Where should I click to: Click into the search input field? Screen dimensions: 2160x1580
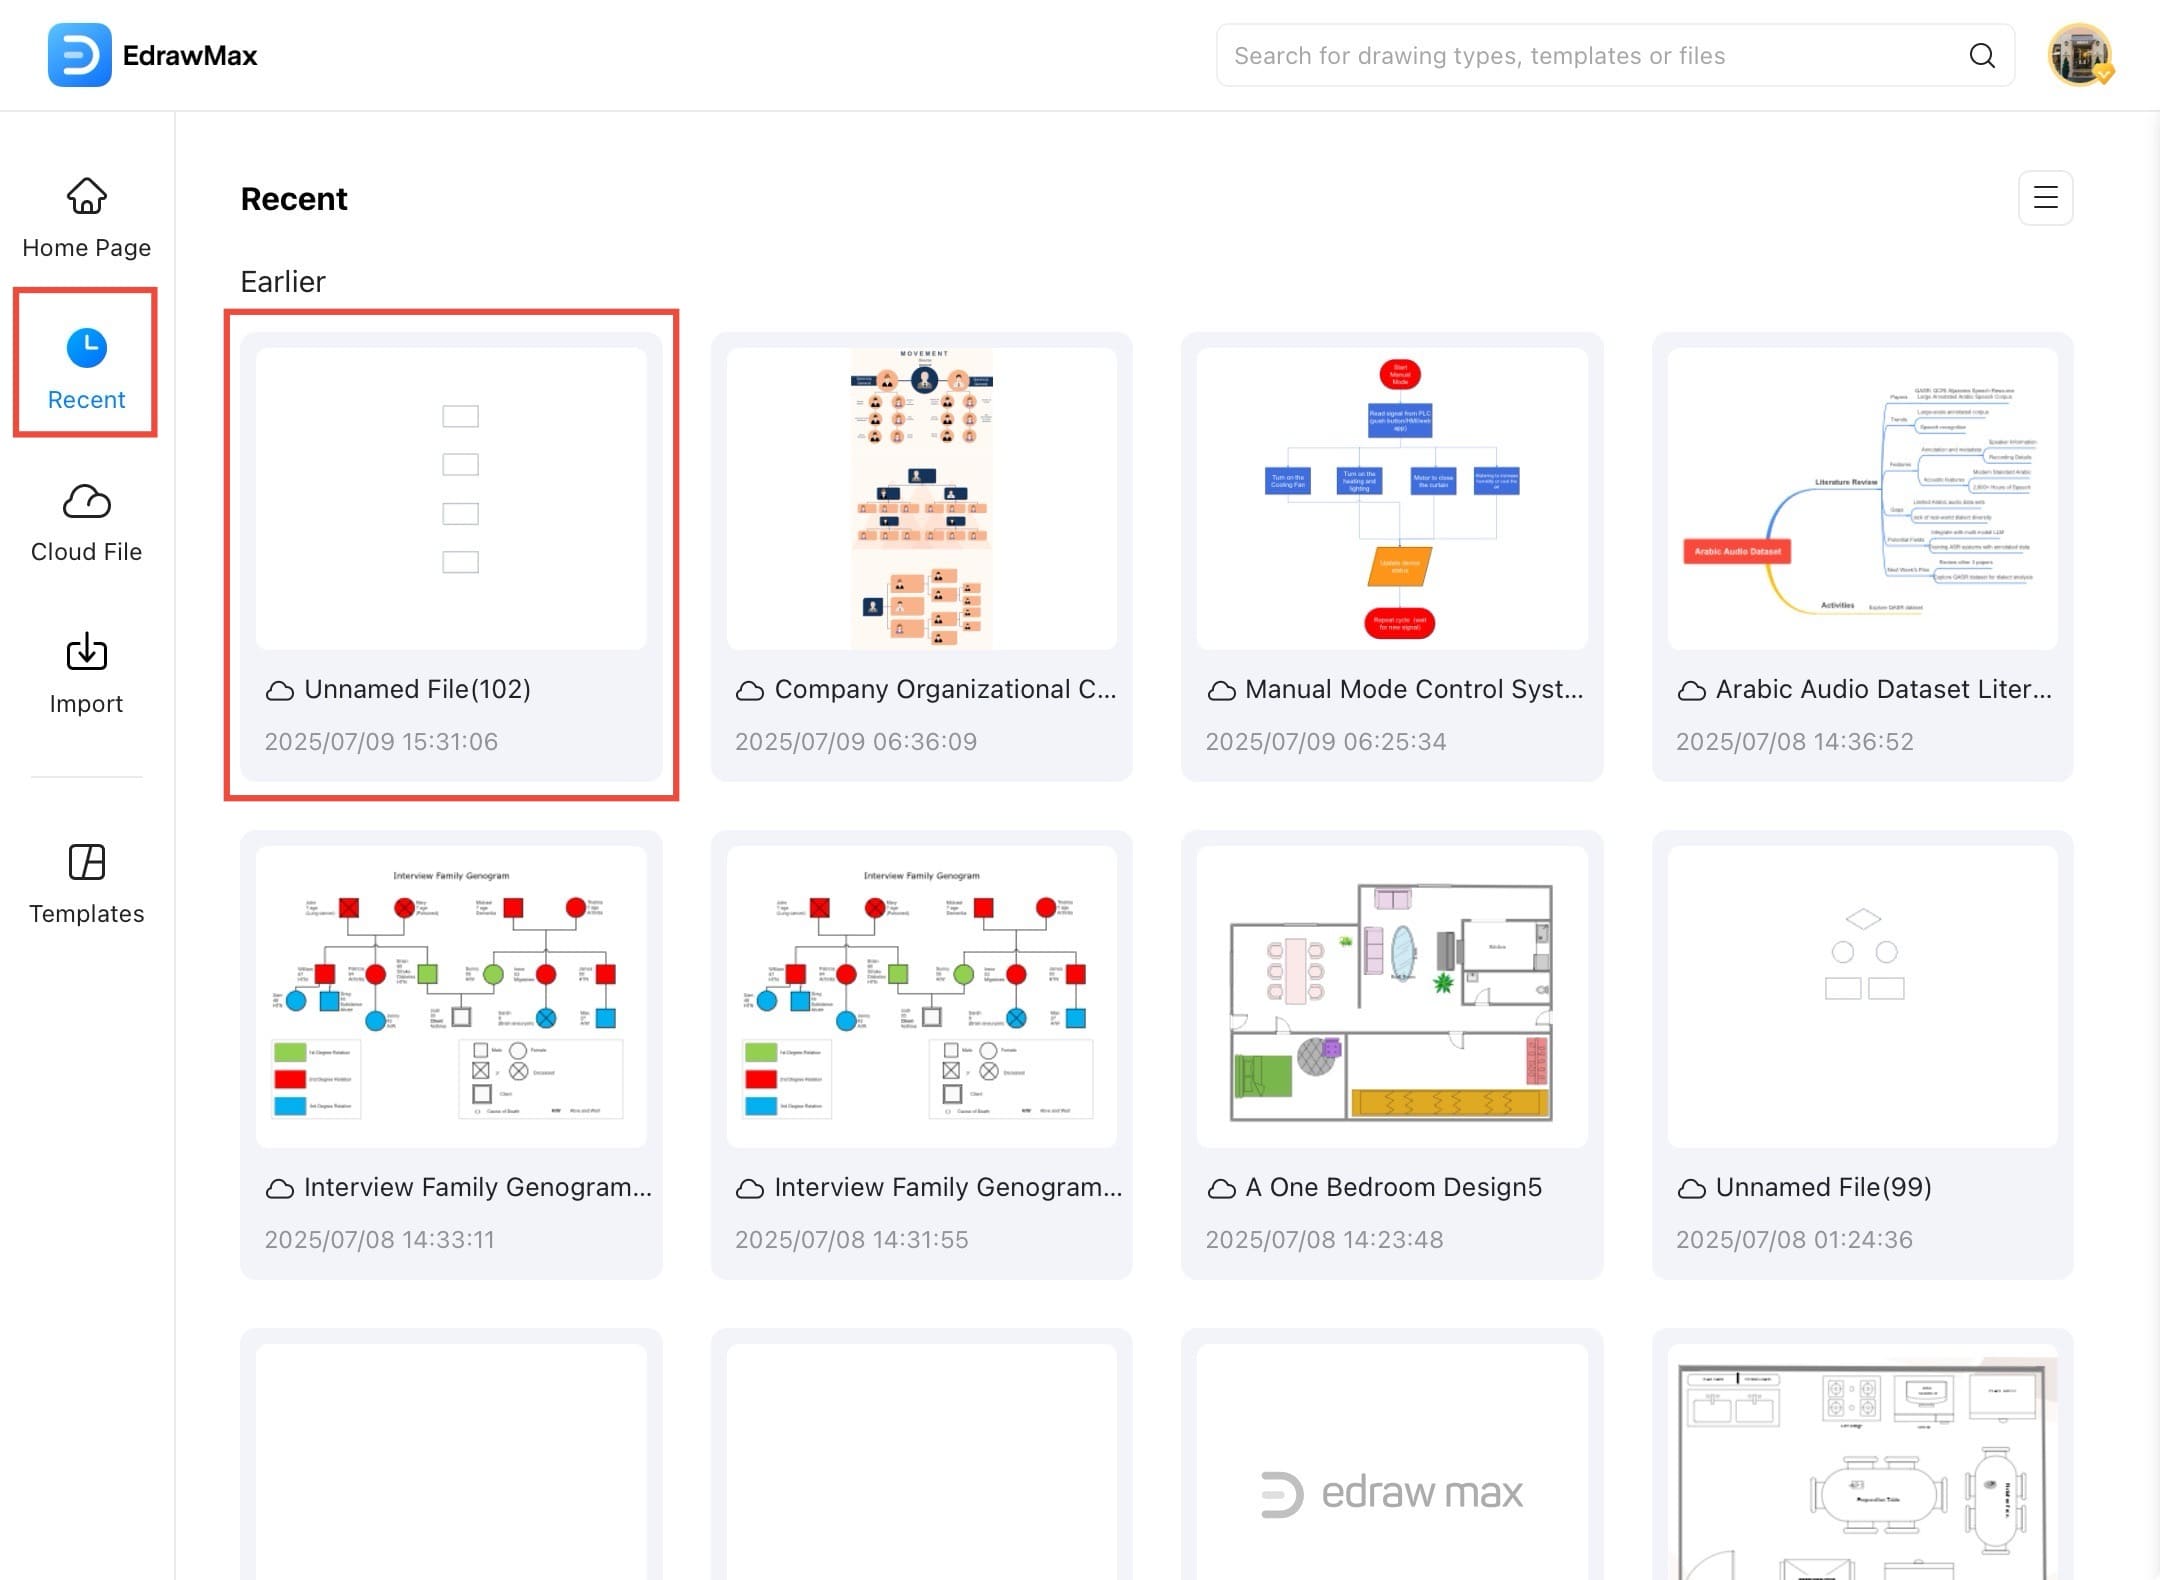[x=1590, y=56]
